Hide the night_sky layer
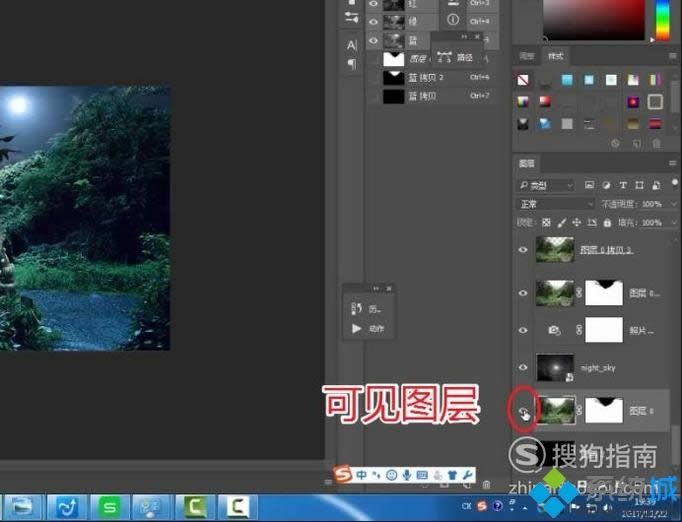 [523, 368]
